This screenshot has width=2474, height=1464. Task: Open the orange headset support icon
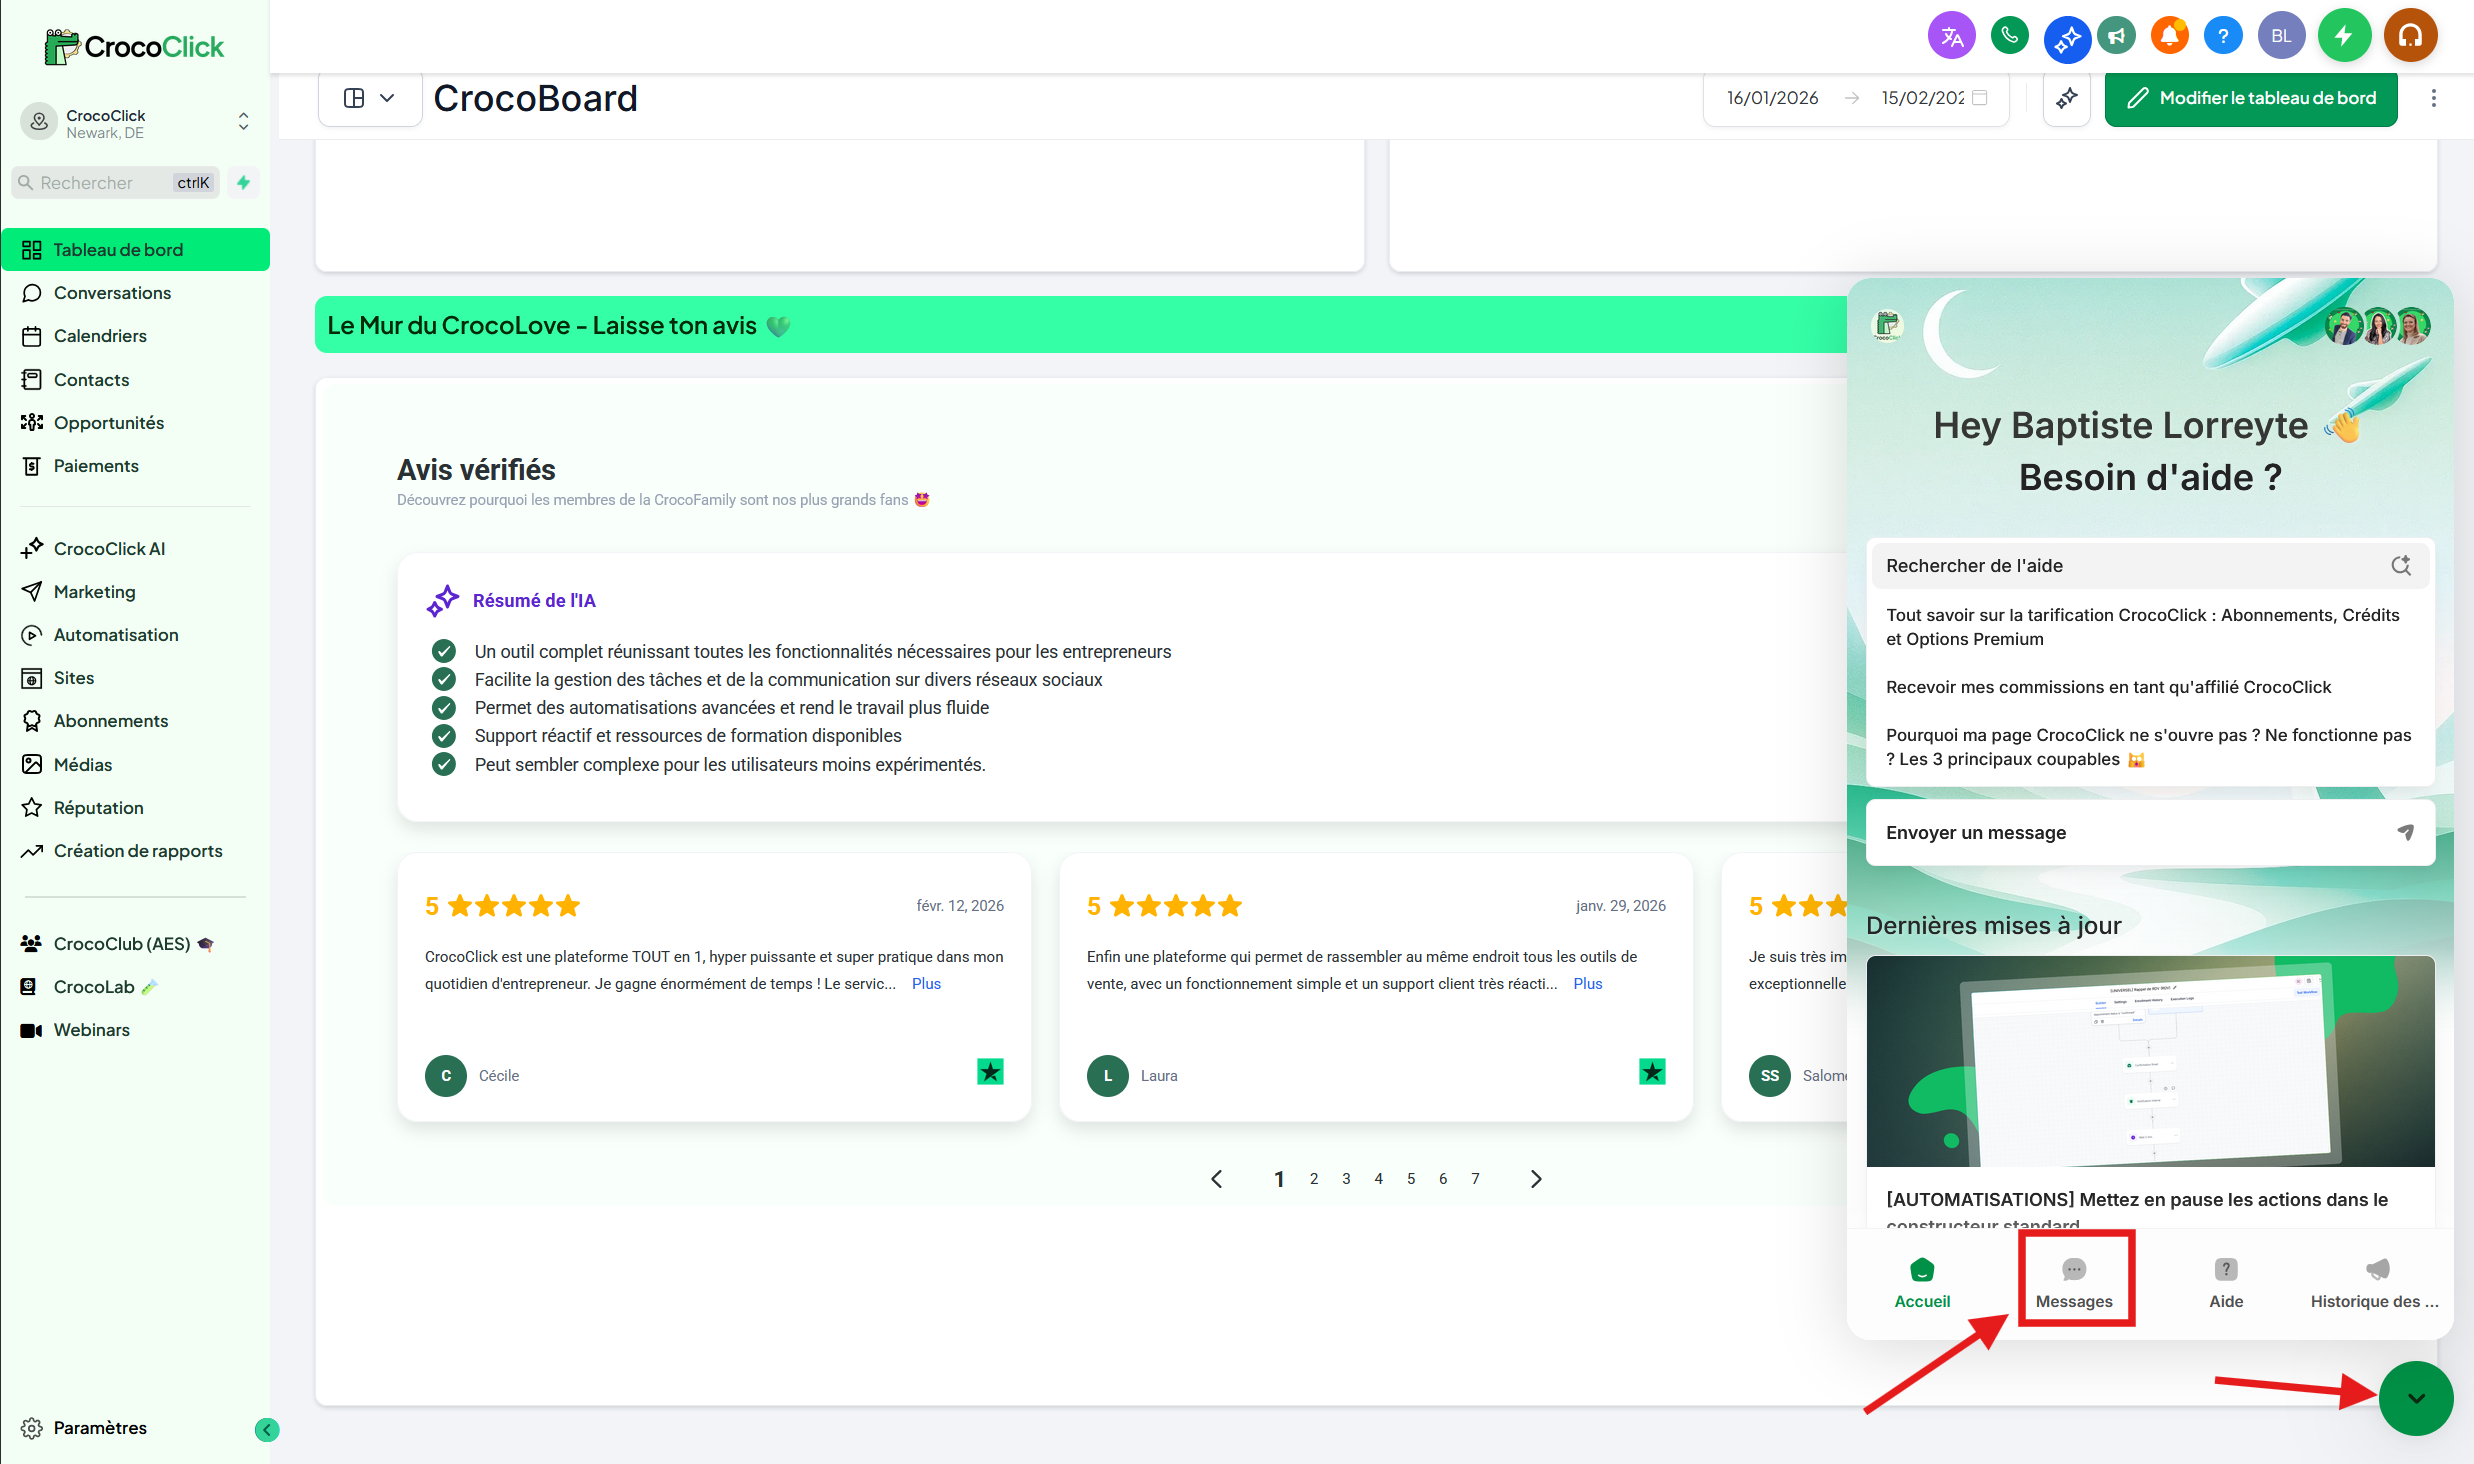(x=2410, y=37)
